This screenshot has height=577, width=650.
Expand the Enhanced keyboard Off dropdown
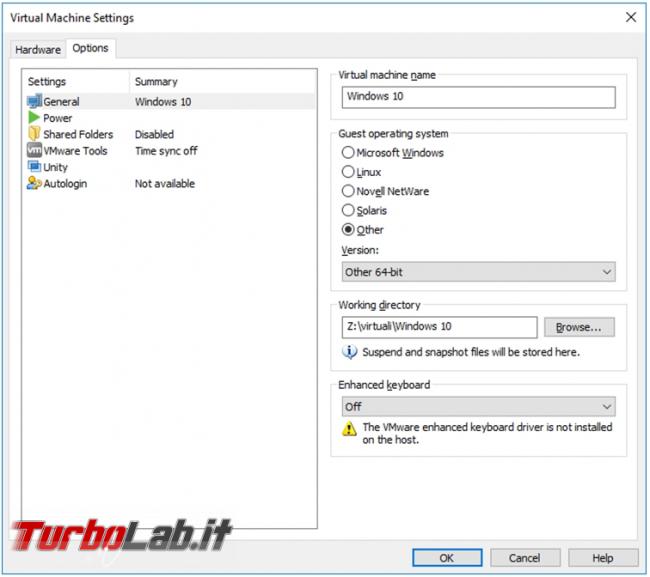tap(478, 407)
